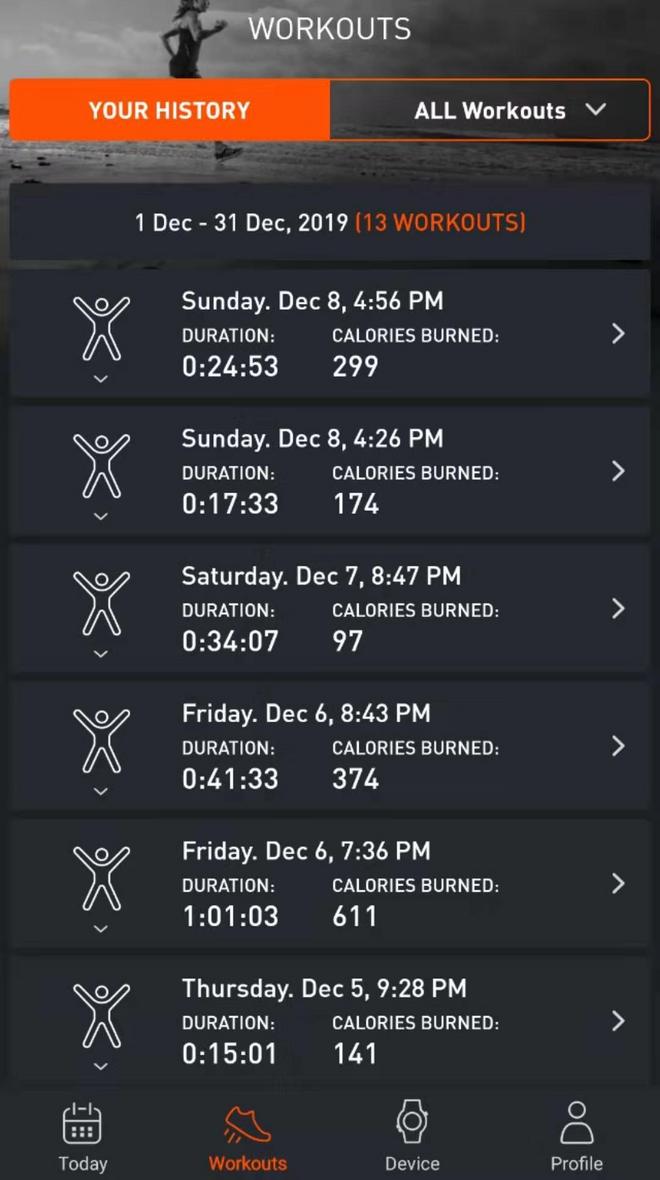Open details arrow for Dec 6, 7:36 PM workout
The width and height of the screenshot is (660, 1180).
tap(618, 883)
